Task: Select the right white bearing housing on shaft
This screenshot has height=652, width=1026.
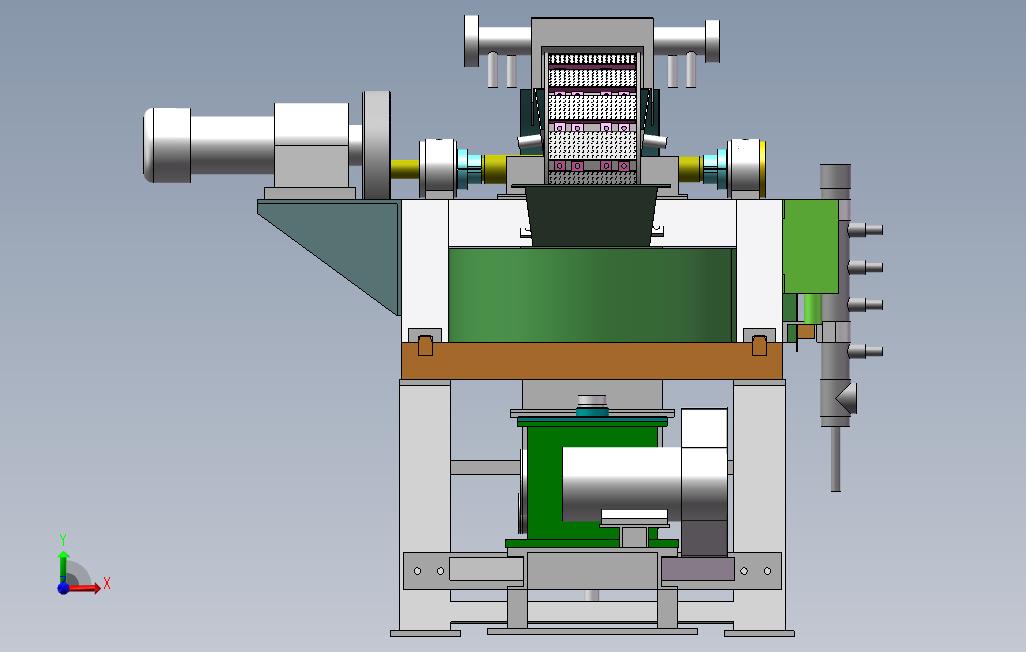Action: pos(745,168)
